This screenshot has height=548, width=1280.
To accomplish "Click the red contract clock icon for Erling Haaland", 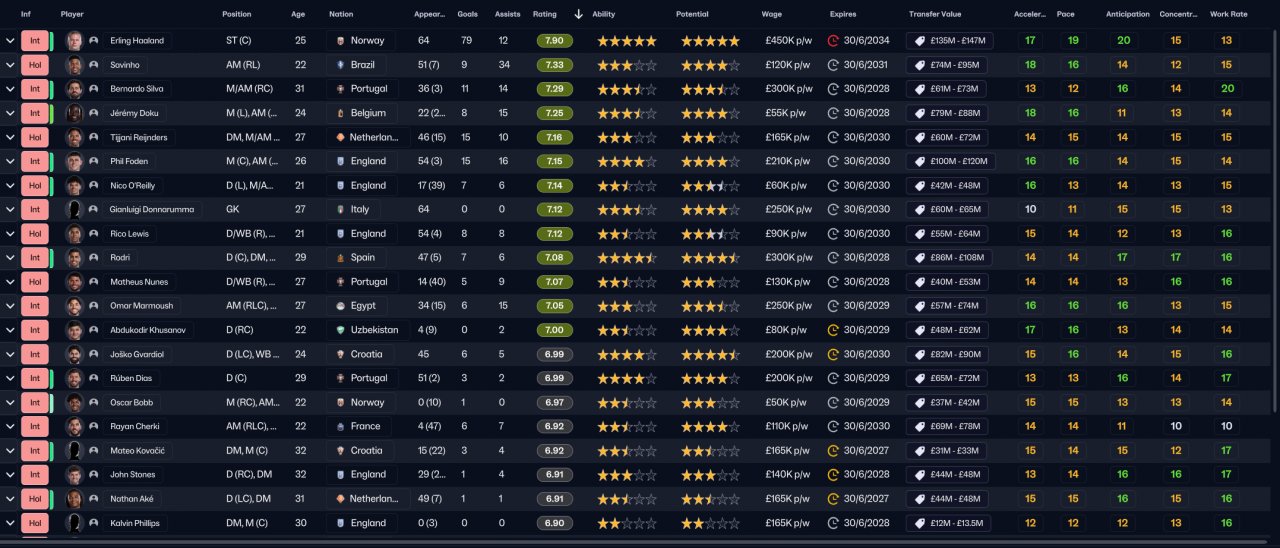I will point(834,41).
